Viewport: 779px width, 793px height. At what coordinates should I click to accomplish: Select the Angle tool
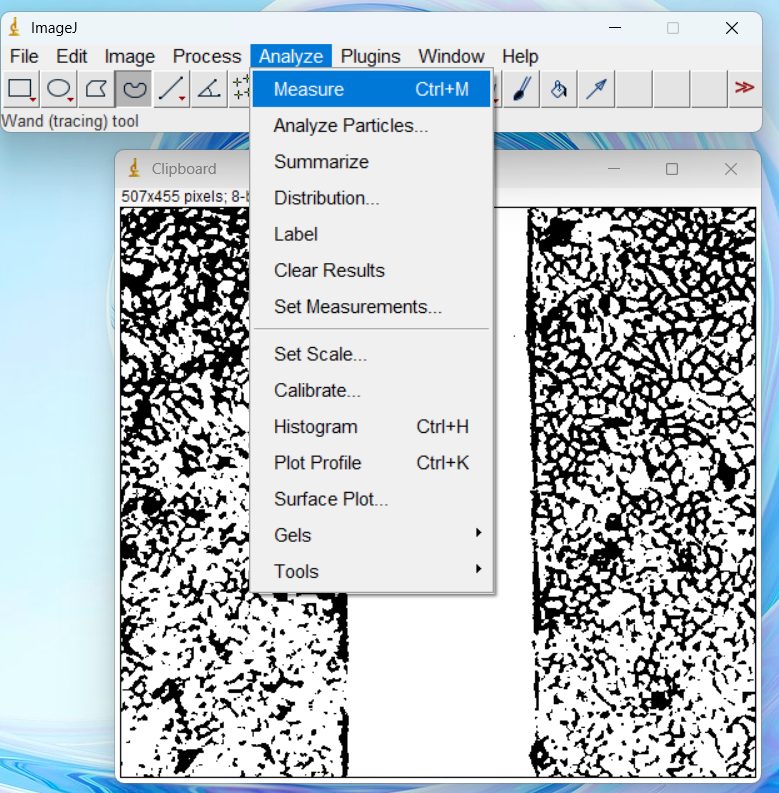209,89
